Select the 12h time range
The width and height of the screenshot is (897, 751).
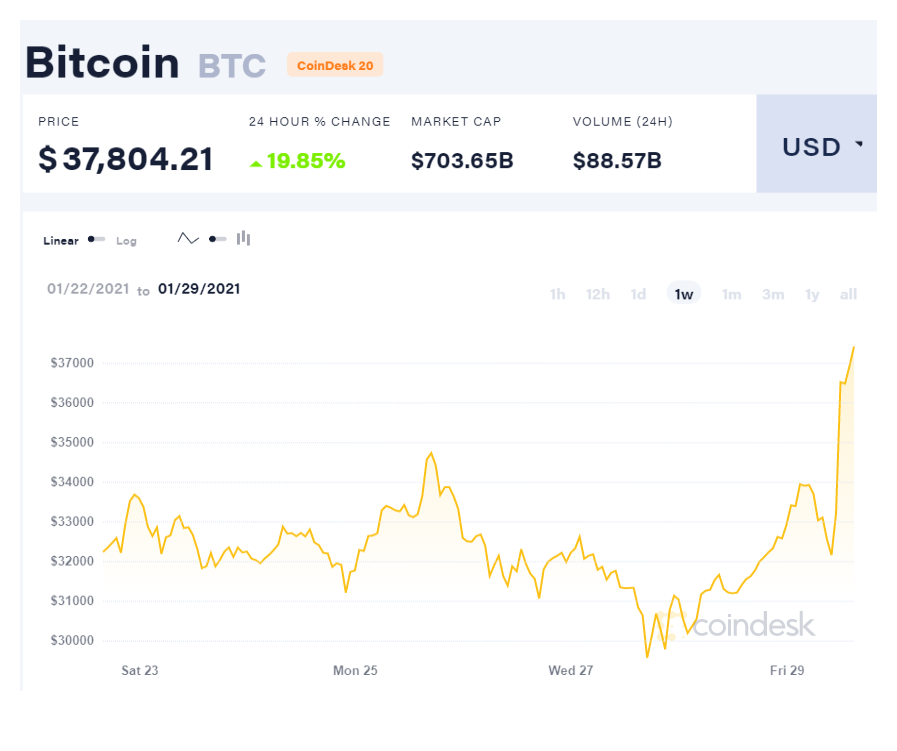[x=598, y=295]
